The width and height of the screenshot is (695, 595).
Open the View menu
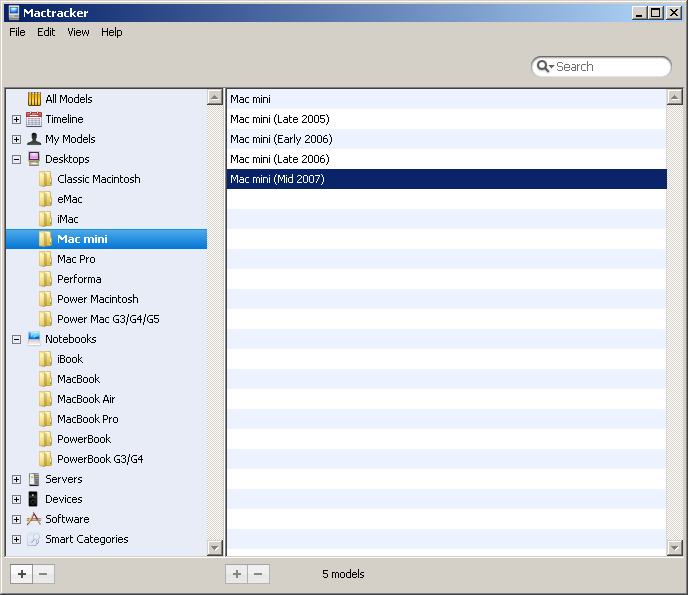pyautogui.click(x=78, y=32)
